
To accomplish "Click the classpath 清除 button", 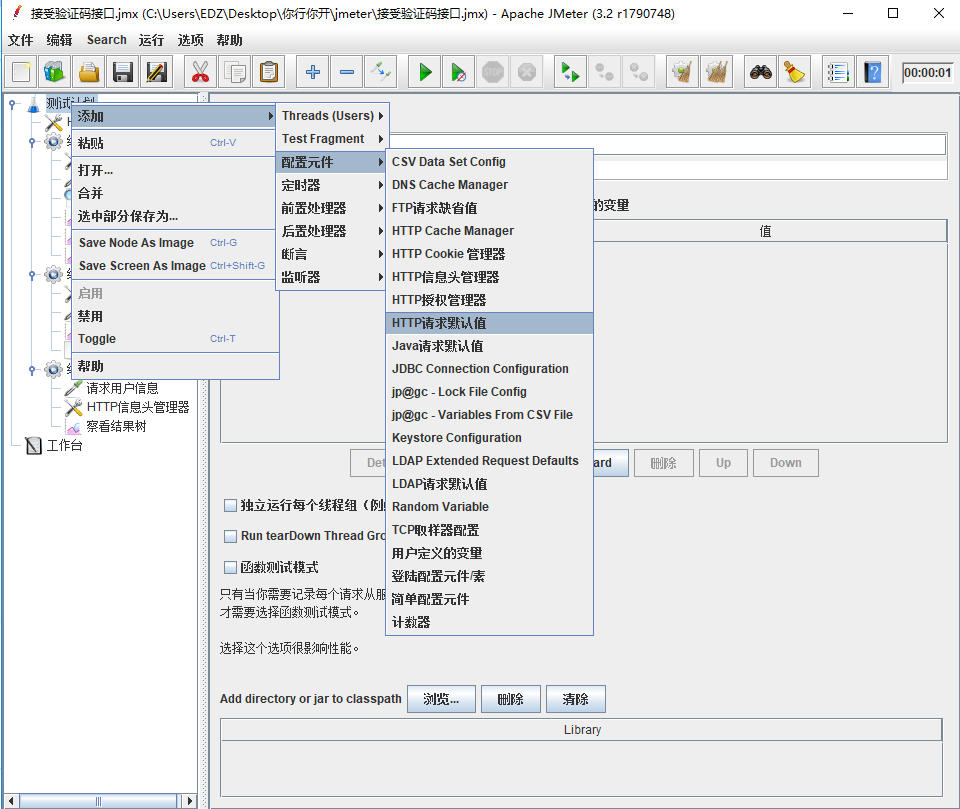I will point(576,699).
